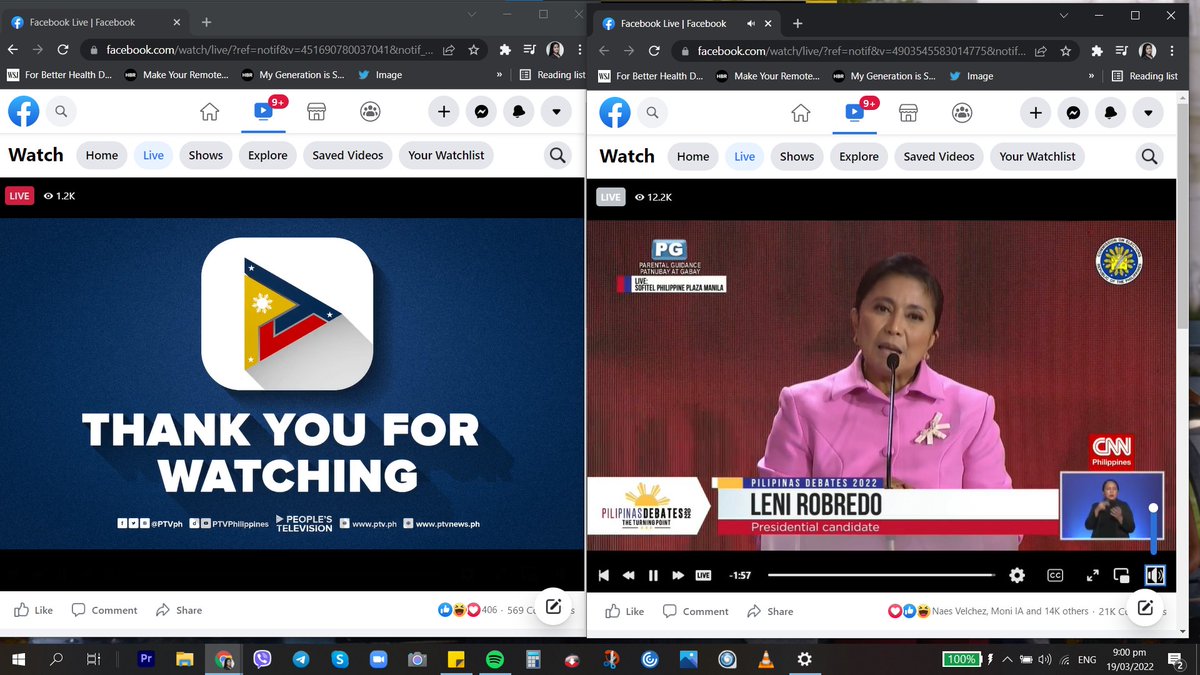Share the left window's video
This screenshot has height=675, width=1200.
tap(179, 610)
